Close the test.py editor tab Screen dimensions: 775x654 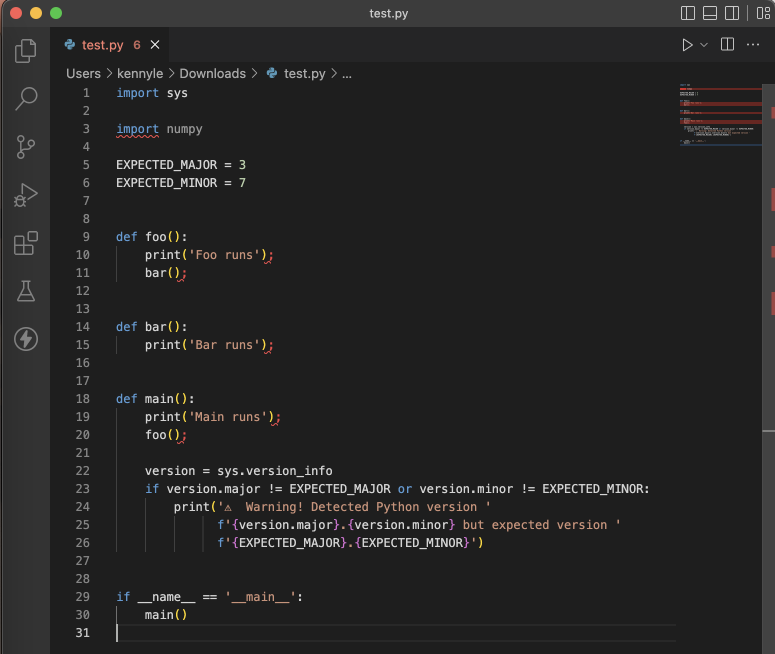pyautogui.click(x=155, y=45)
